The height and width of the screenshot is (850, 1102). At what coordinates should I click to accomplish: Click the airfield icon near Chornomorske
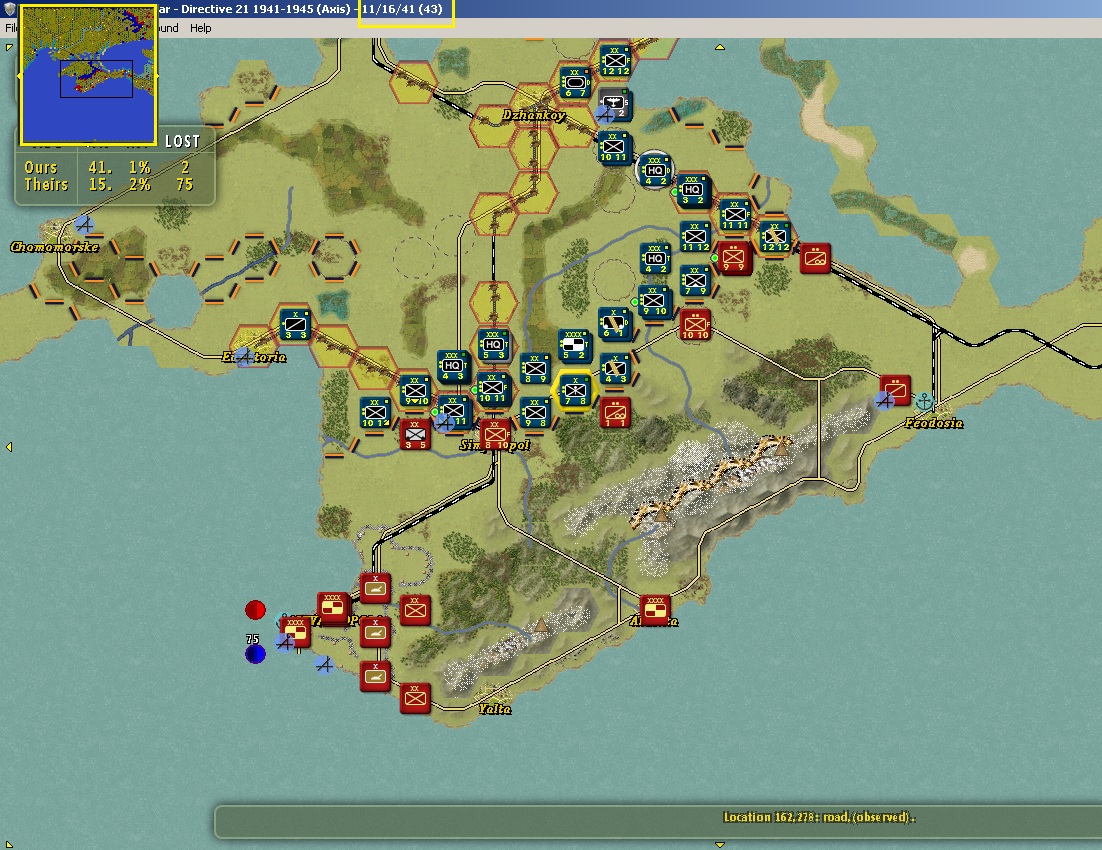click(84, 224)
